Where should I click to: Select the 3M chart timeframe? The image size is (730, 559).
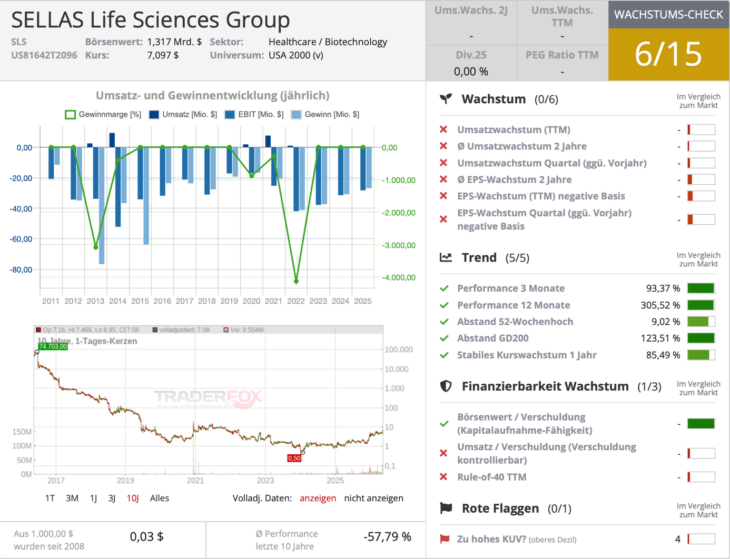pos(72,498)
